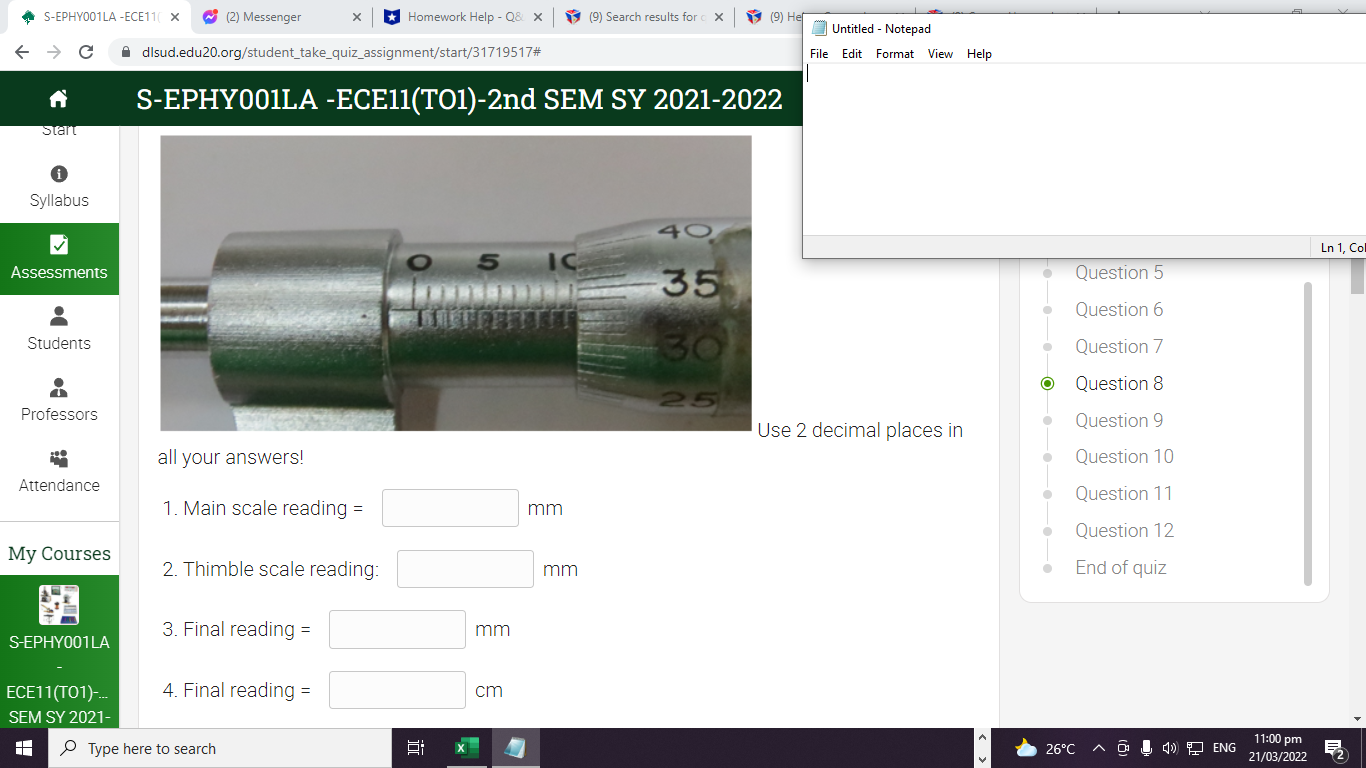The width and height of the screenshot is (1366, 768).
Task: Open Notepad's Format menu
Action: pyautogui.click(x=894, y=54)
